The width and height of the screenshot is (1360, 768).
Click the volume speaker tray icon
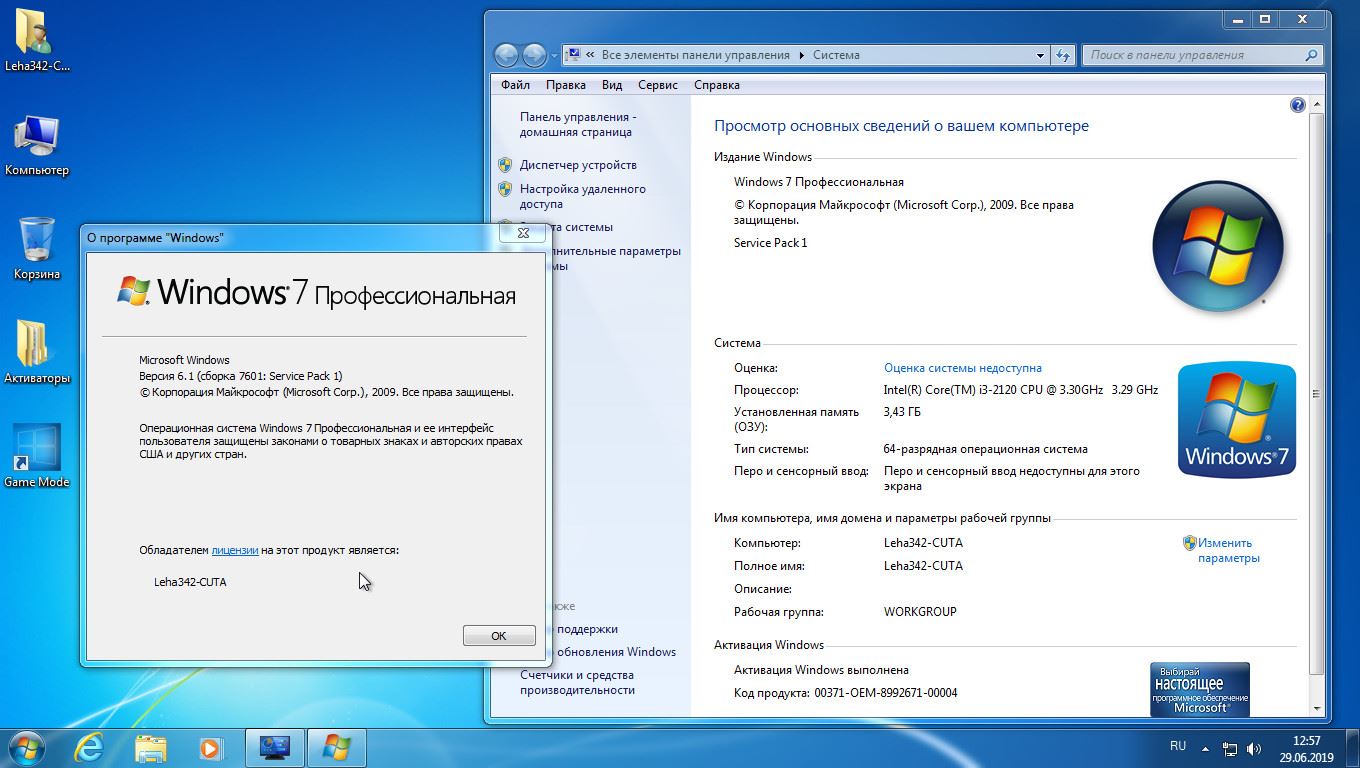[x=1254, y=748]
